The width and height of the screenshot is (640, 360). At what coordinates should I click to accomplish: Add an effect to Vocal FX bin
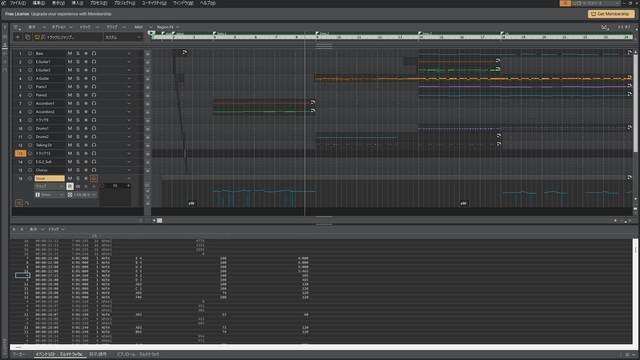[128, 186]
